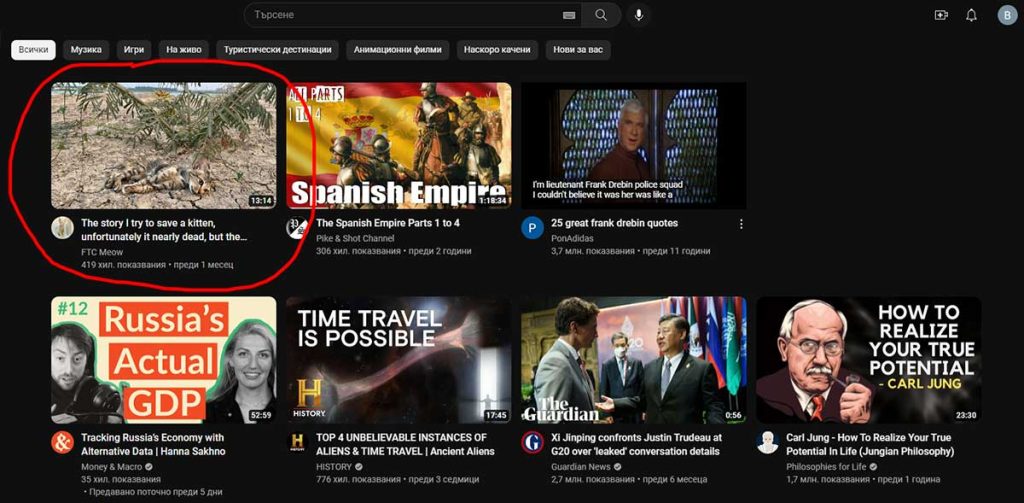
Task: Activate voice search microphone icon
Action: tap(639, 15)
